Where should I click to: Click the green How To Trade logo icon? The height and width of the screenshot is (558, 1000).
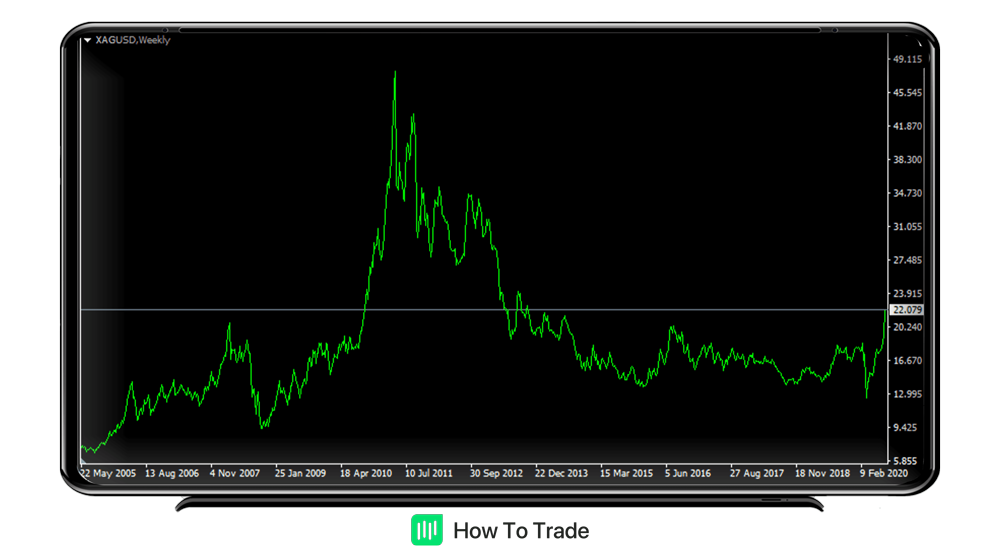click(x=427, y=530)
